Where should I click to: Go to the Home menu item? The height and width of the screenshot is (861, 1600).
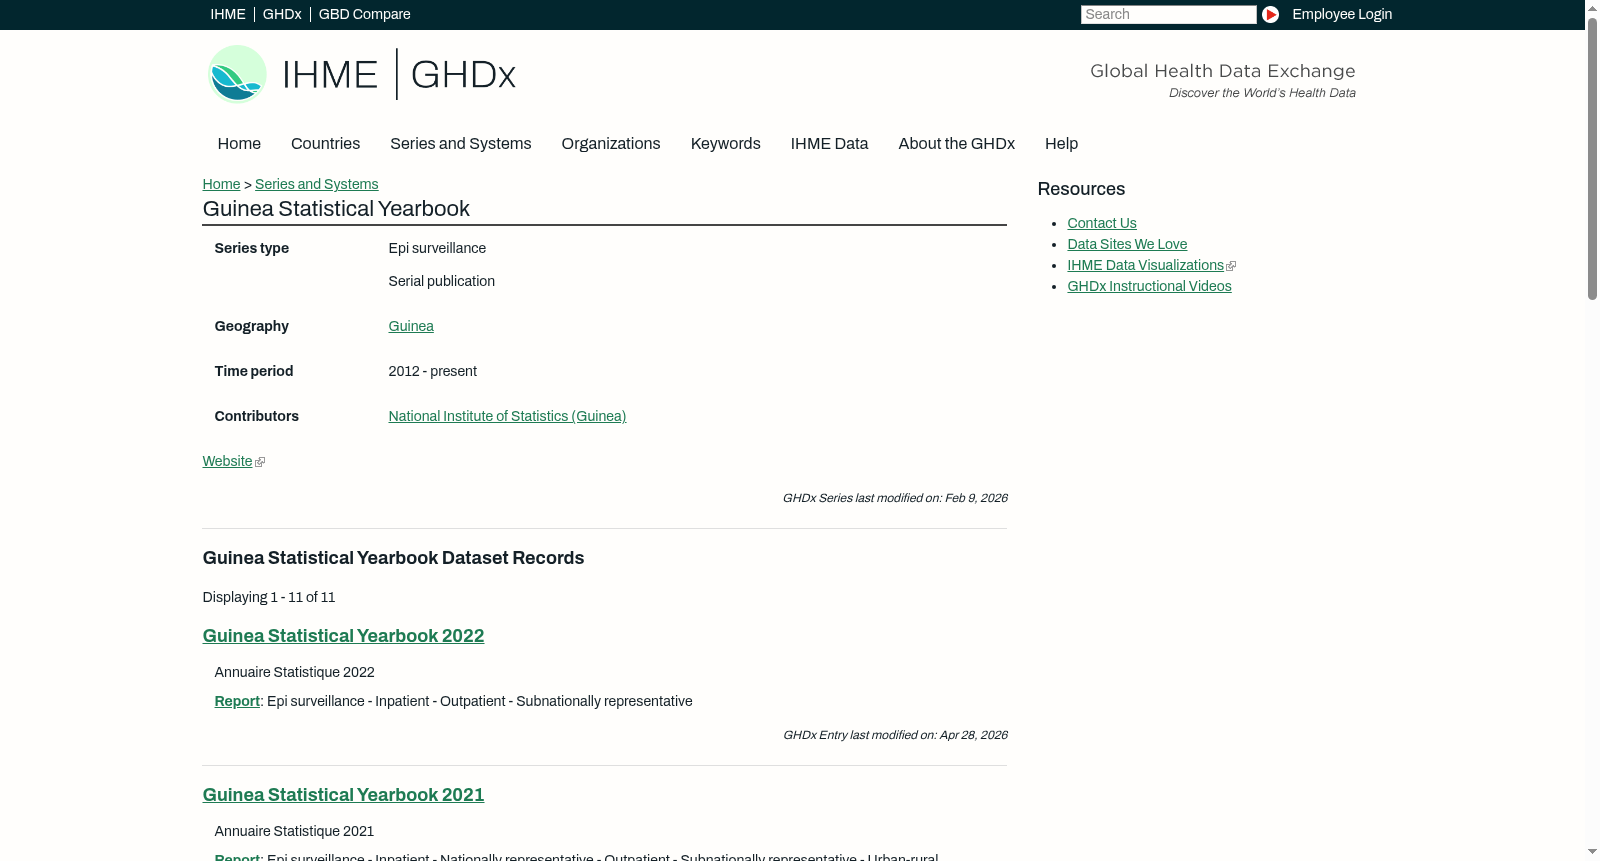239,144
